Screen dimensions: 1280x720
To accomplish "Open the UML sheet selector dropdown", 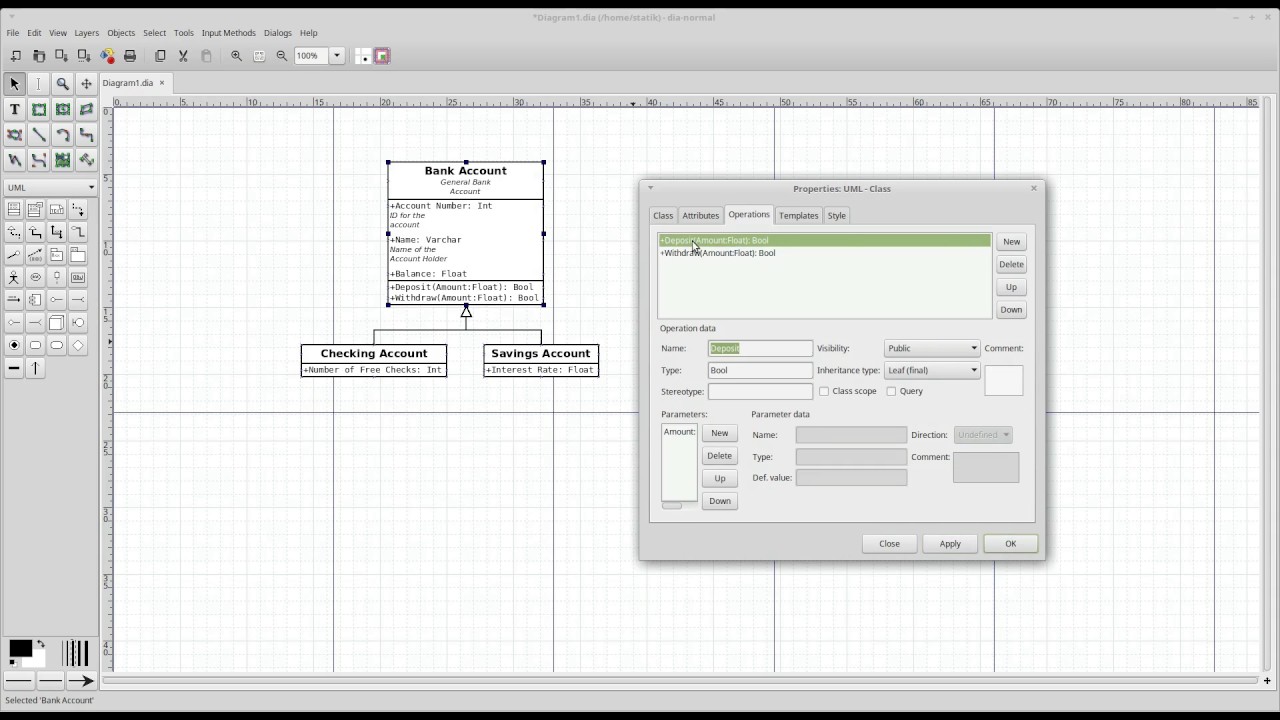I will click(x=50, y=187).
